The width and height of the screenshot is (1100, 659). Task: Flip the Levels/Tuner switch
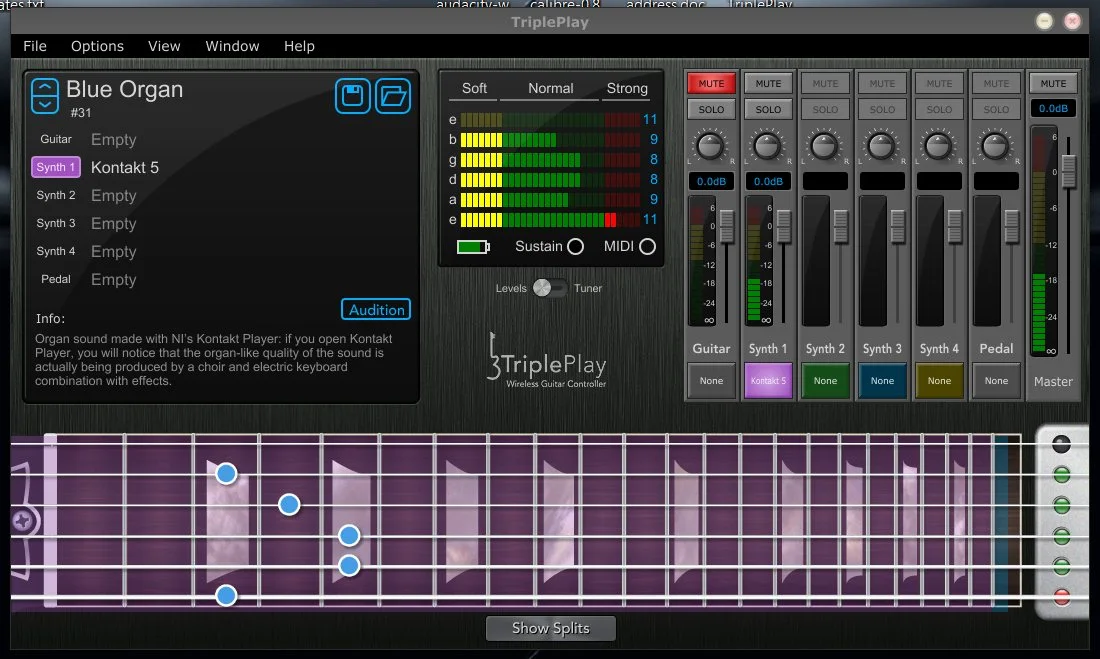coord(549,288)
